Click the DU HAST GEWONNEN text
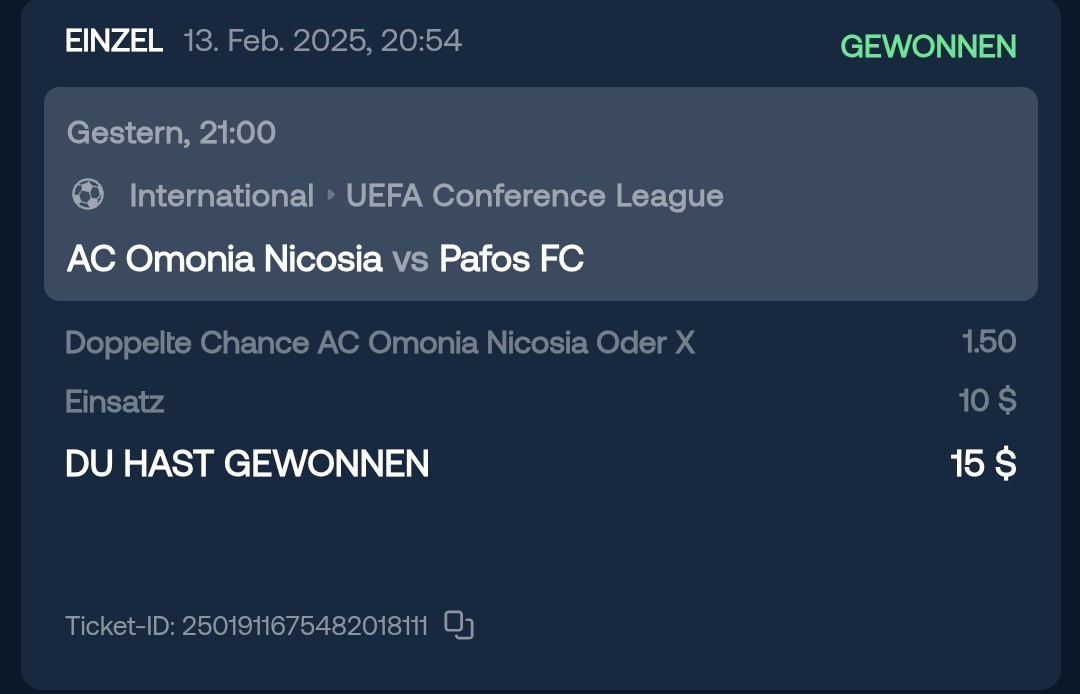Screen dimensions: 1080x694 point(247,463)
